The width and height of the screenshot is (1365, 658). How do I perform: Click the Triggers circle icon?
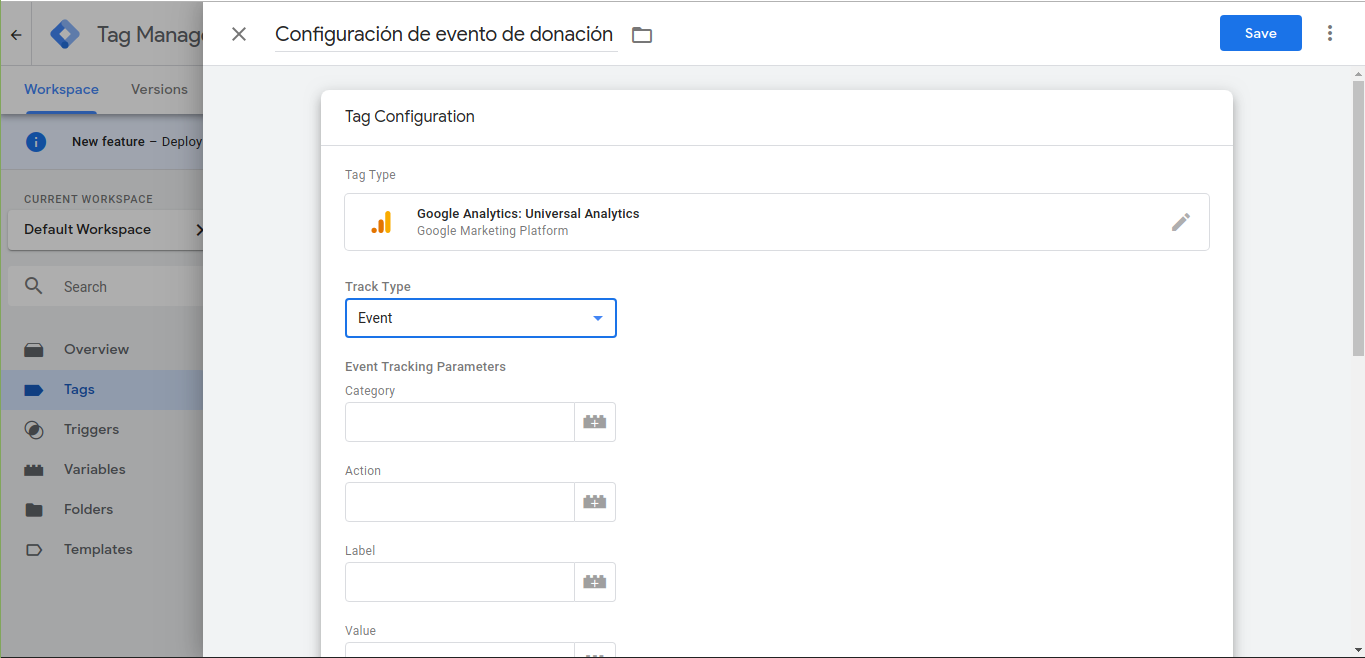coord(34,430)
